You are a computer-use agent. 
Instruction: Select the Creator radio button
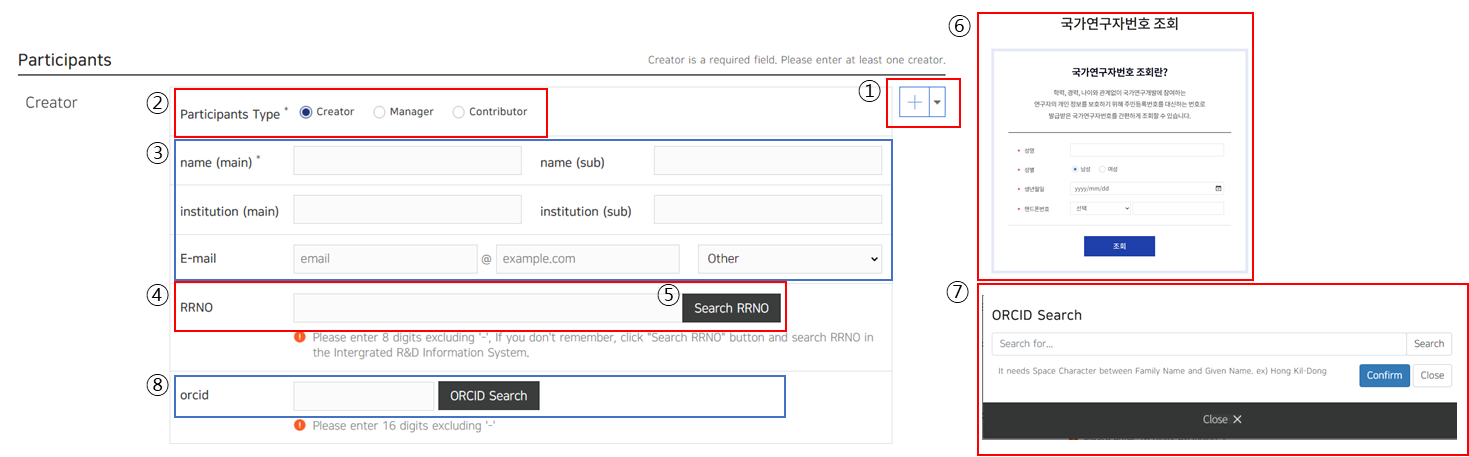tap(306, 112)
